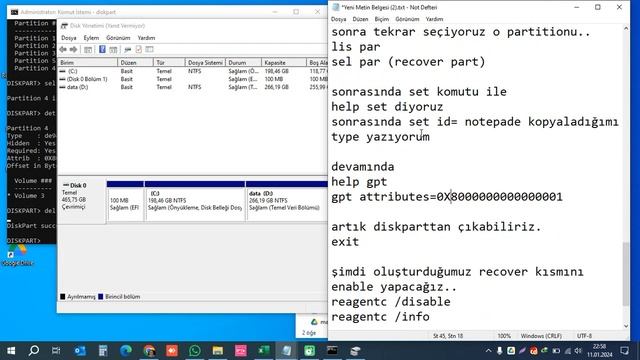Click the toolbar icon right of Help
The height and width of the screenshot is (360, 640).
pyautogui.click(x=113, y=49)
